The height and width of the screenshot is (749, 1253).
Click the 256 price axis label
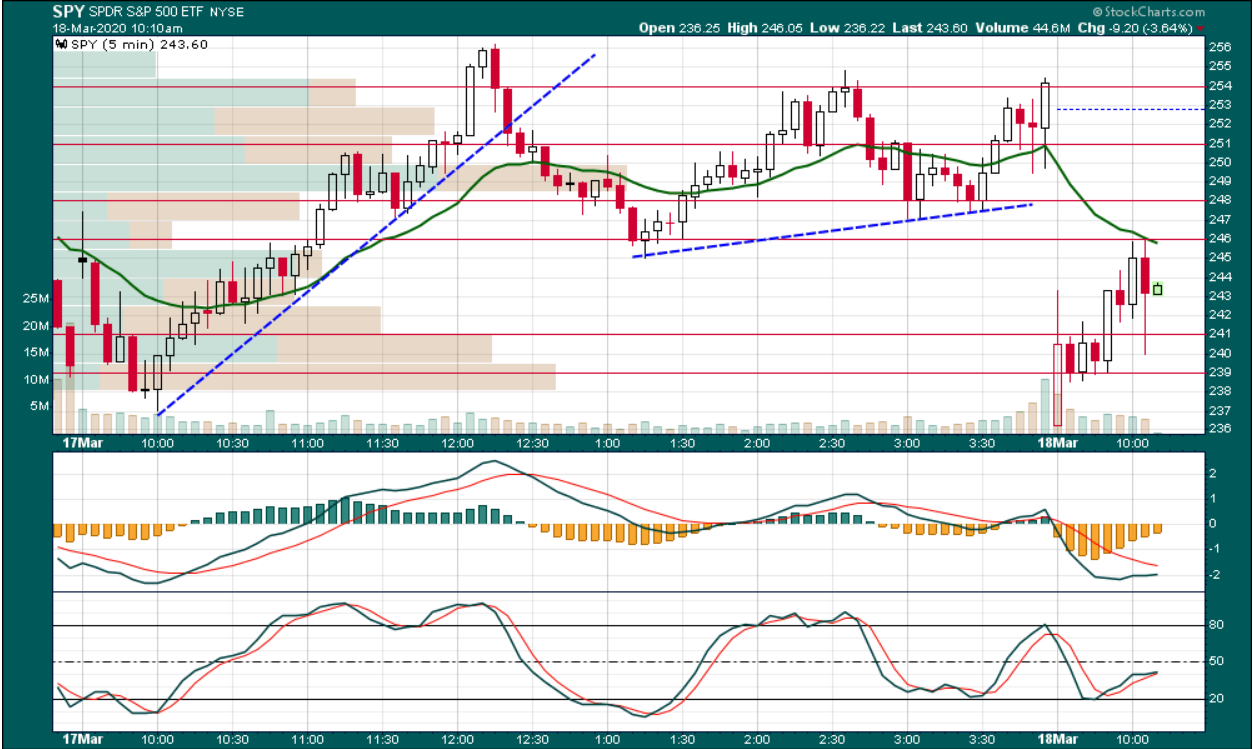coord(1220,47)
